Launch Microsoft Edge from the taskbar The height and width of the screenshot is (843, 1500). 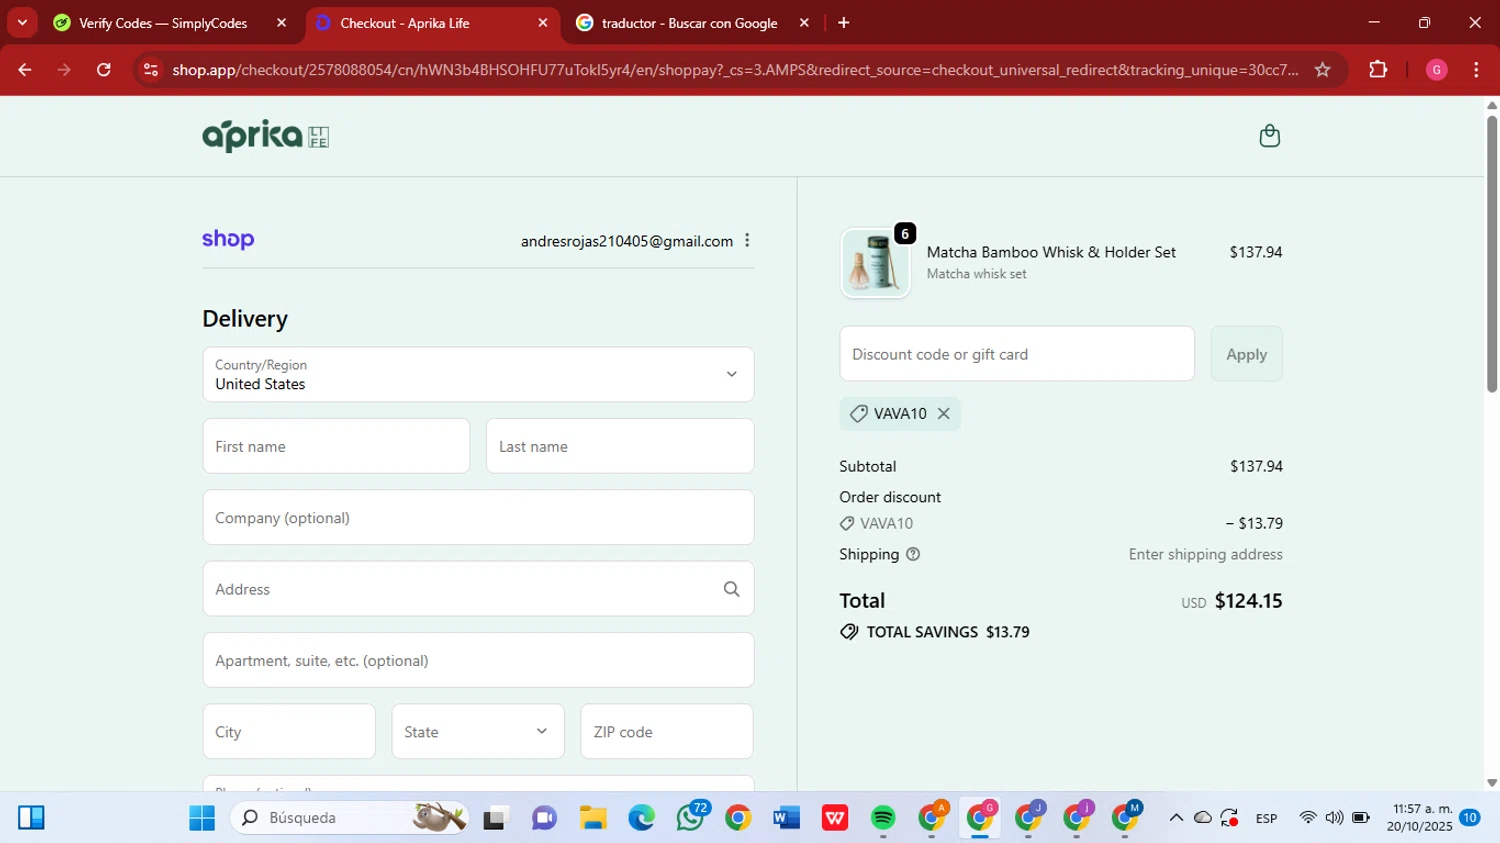(x=641, y=818)
